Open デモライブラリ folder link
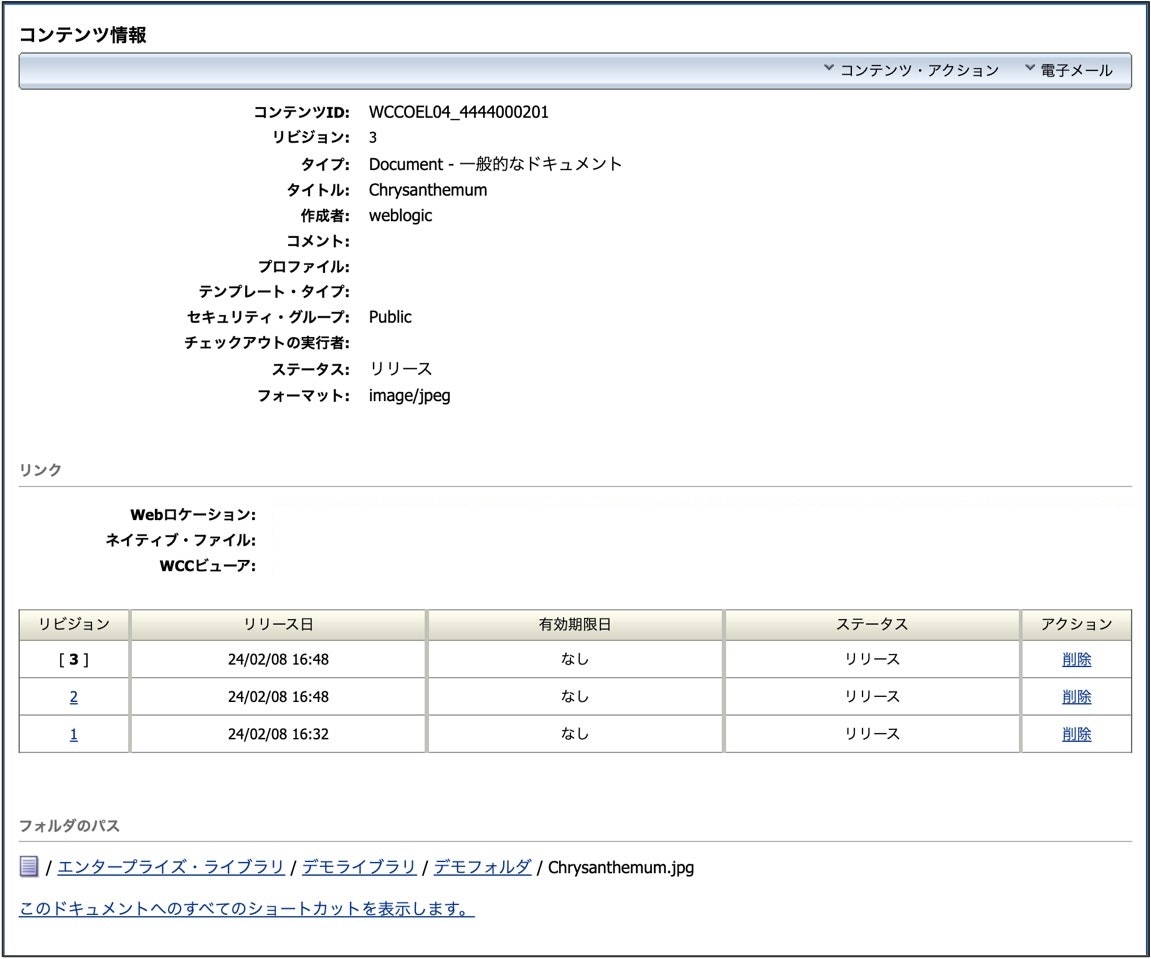1151x959 pixels. click(359, 867)
